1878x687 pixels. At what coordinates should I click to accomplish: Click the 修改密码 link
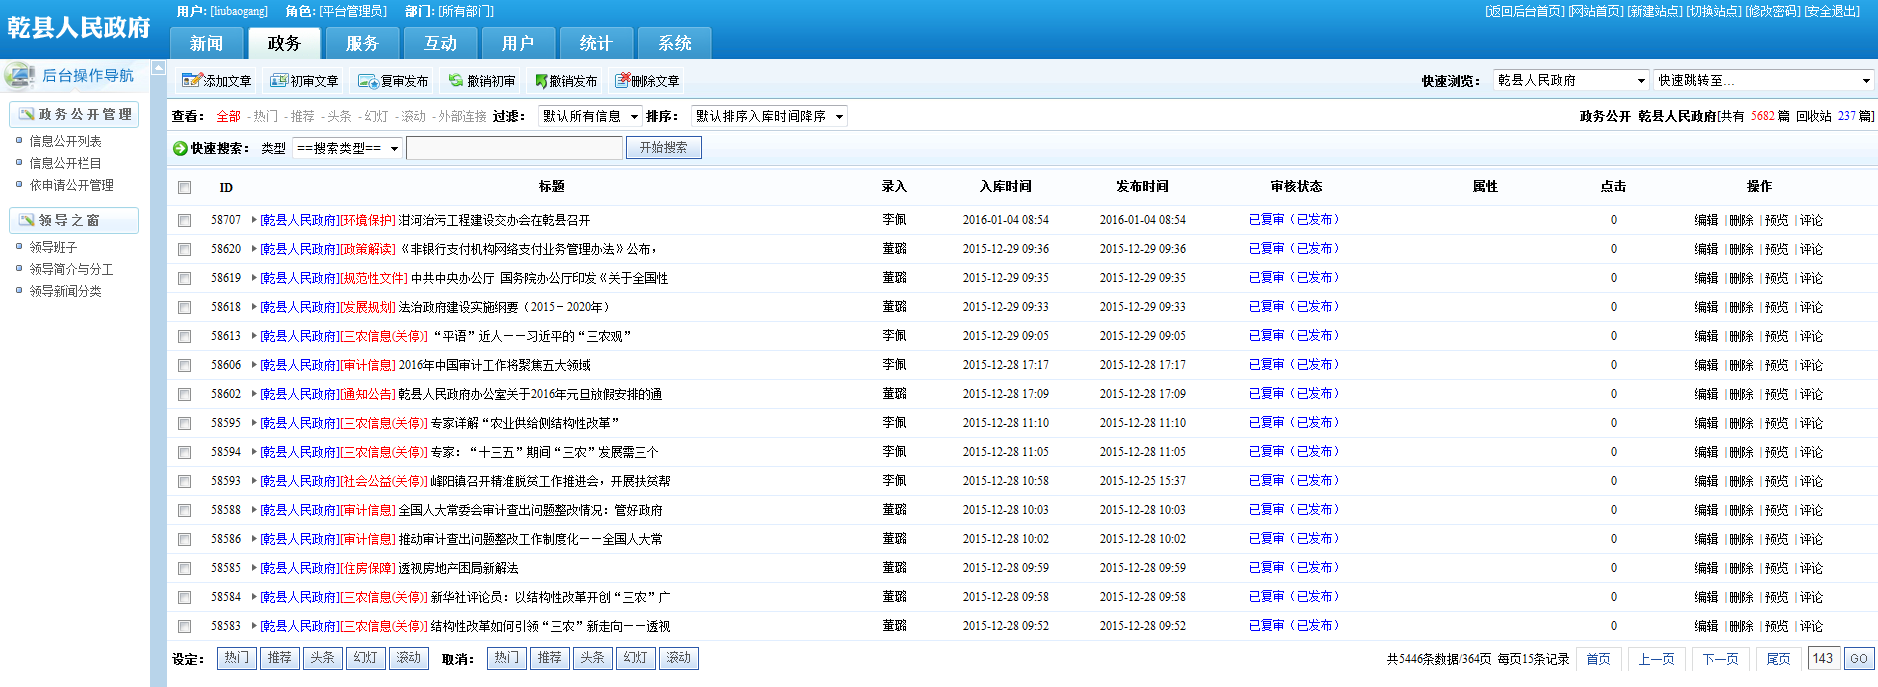click(1773, 11)
